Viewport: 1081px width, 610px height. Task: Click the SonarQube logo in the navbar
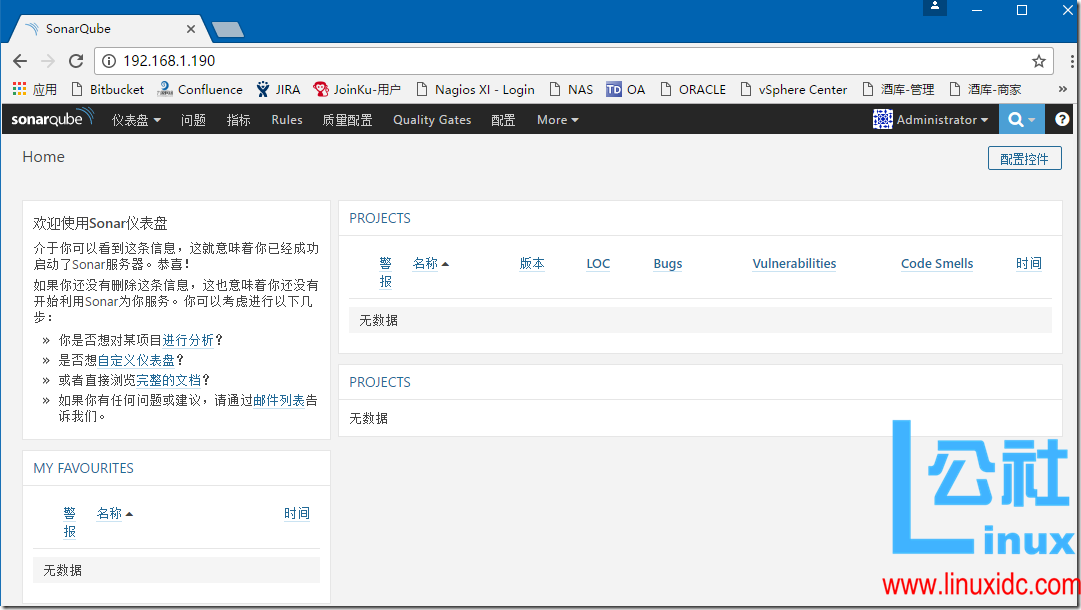coord(51,119)
